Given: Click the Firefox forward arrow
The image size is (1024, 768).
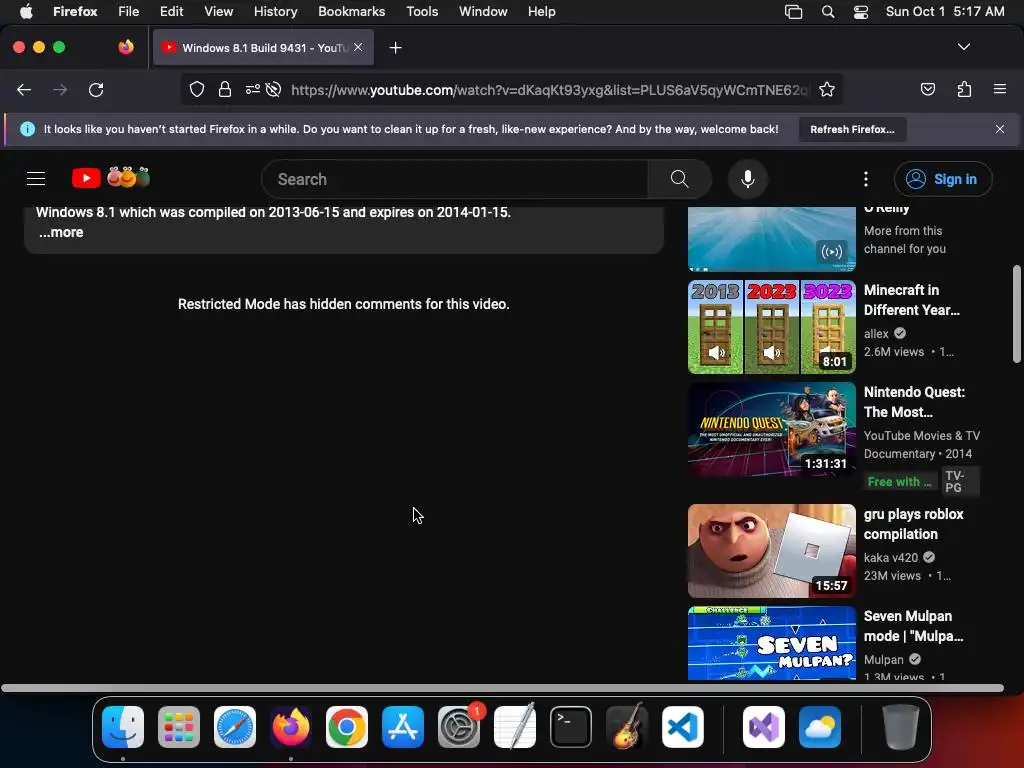Looking at the screenshot, I should click(60, 89).
